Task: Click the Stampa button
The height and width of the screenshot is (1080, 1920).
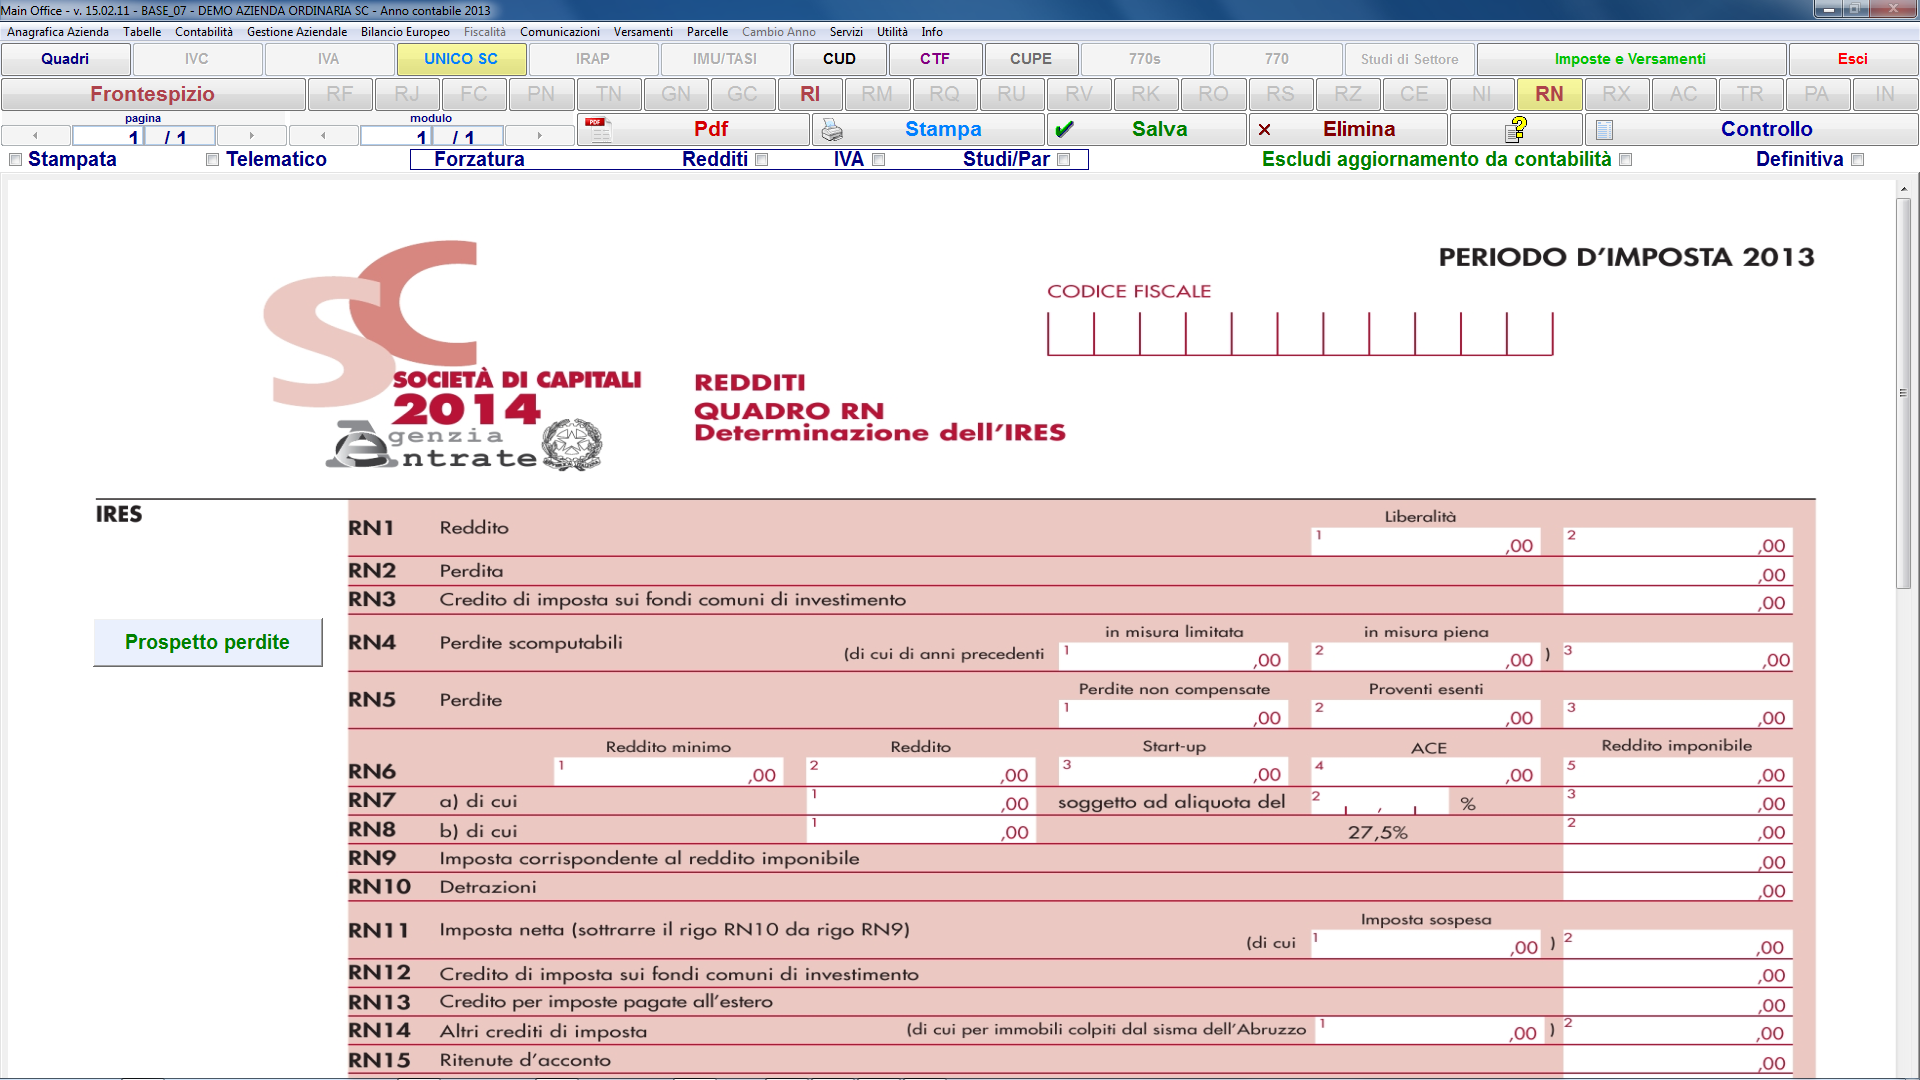Action: click(928, 129)
